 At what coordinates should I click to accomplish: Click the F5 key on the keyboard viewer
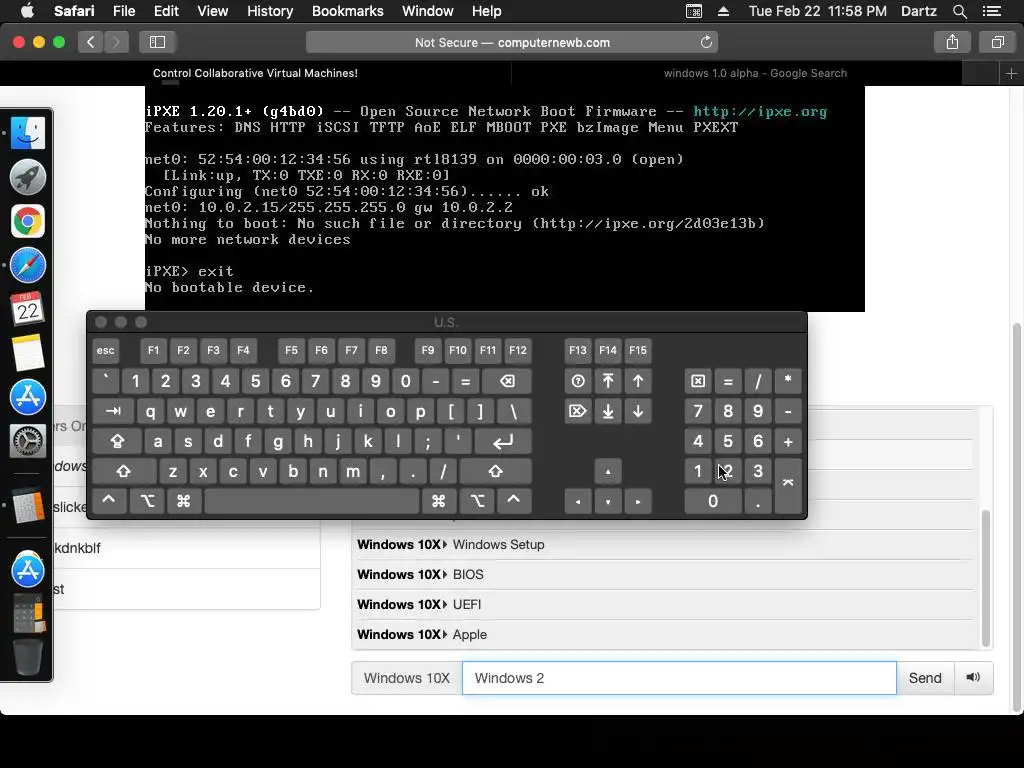[291, 351]
